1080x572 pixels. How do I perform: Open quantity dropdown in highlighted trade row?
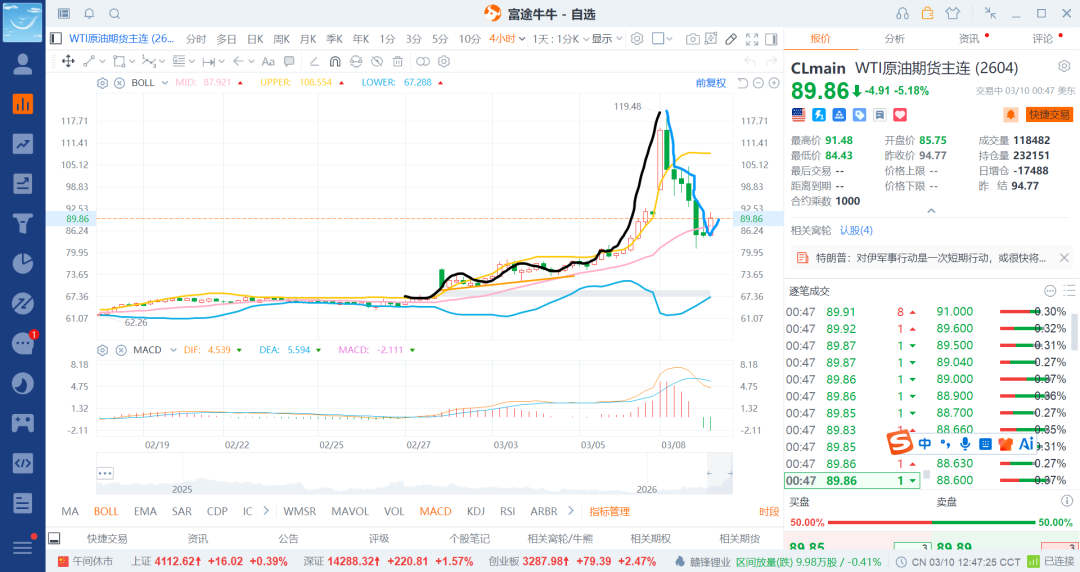(x=913, y=480)
